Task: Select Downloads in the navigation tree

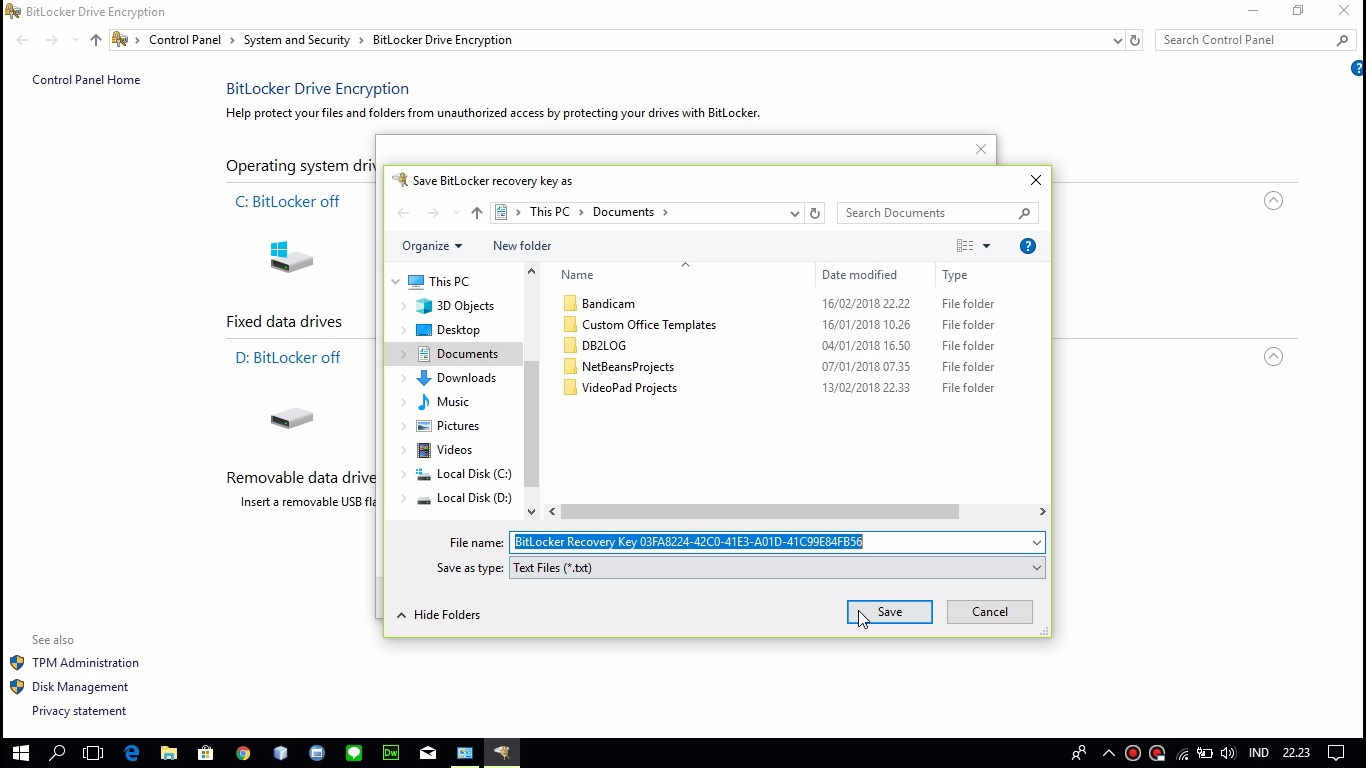Action: pyautogui.click(x=466, y=378)
